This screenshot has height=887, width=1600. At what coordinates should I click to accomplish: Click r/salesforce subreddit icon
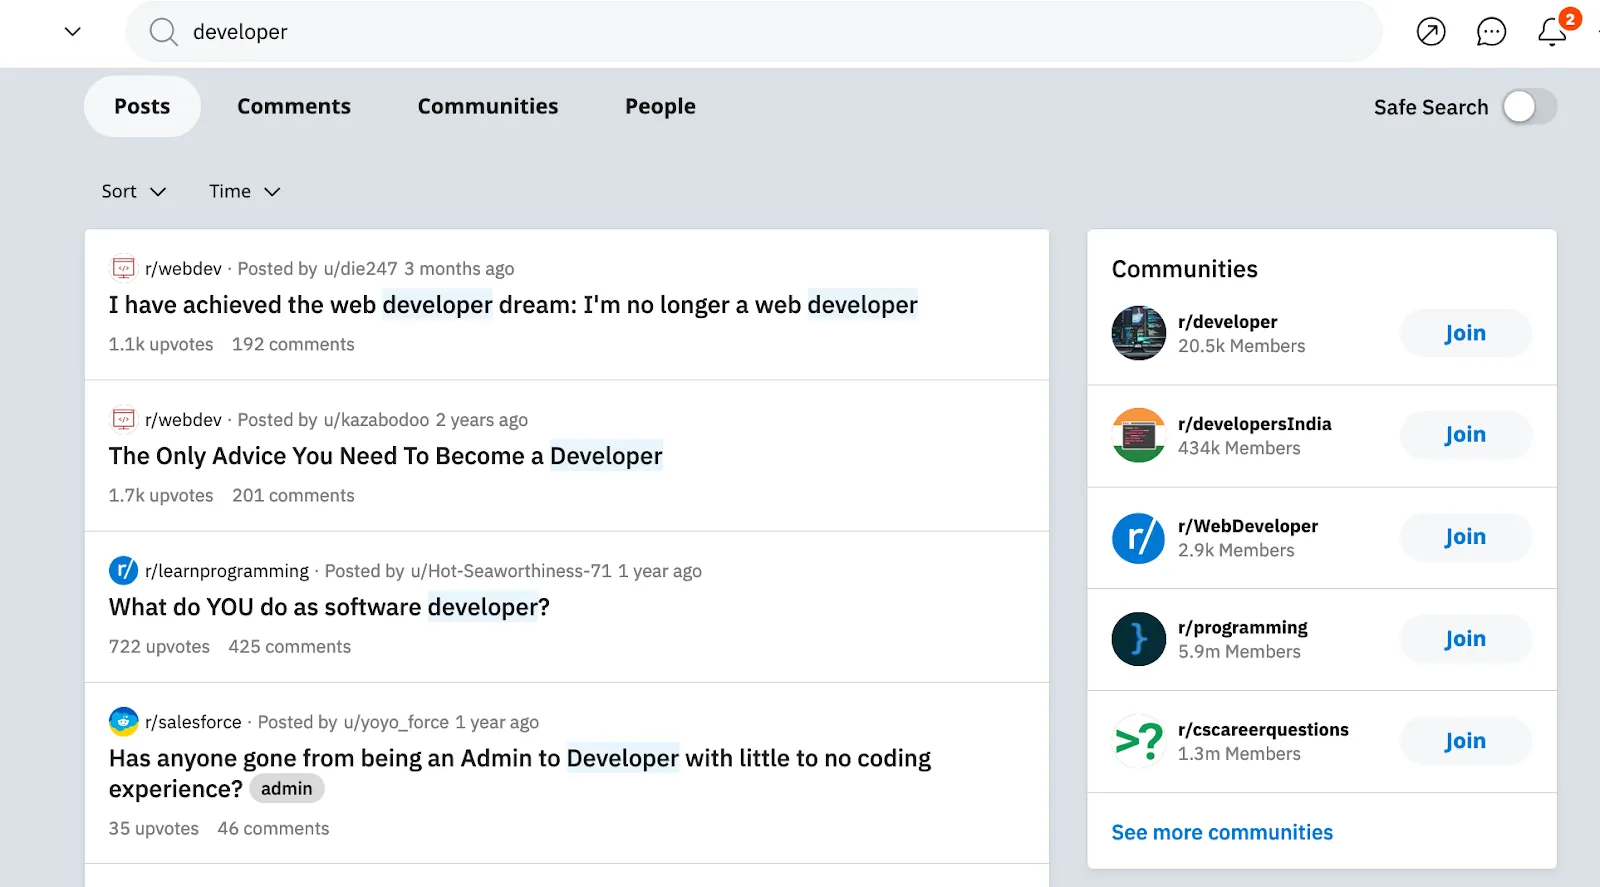[123, 721]
